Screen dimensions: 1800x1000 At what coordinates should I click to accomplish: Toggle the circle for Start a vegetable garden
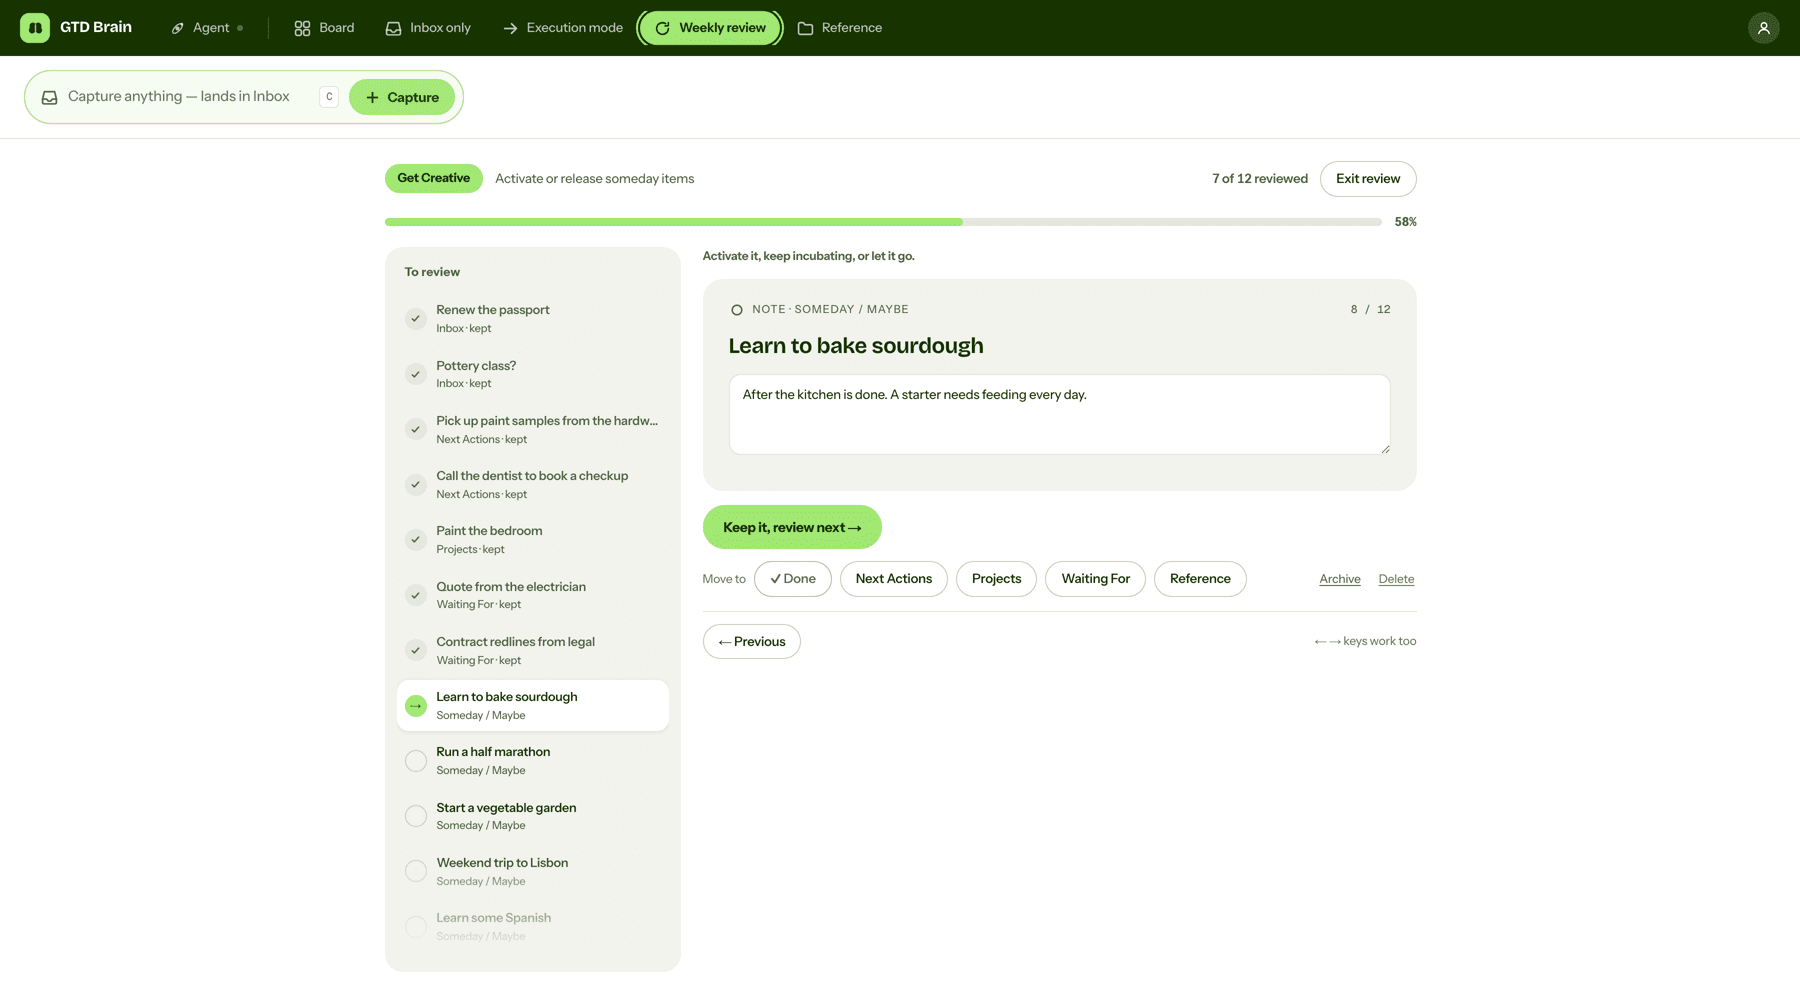(416, 816)
